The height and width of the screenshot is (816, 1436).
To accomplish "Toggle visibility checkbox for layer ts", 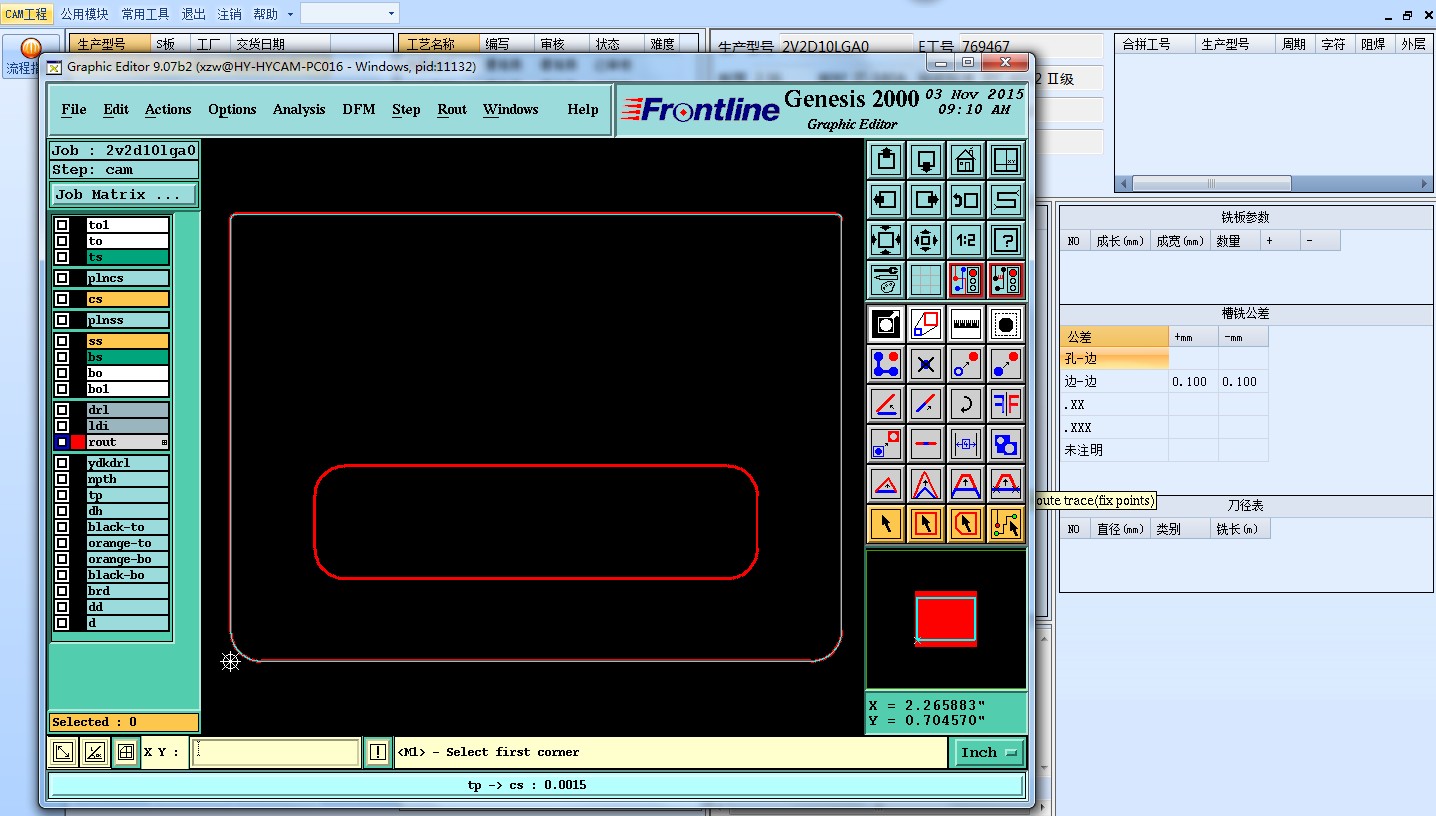I will coord(62,257).
